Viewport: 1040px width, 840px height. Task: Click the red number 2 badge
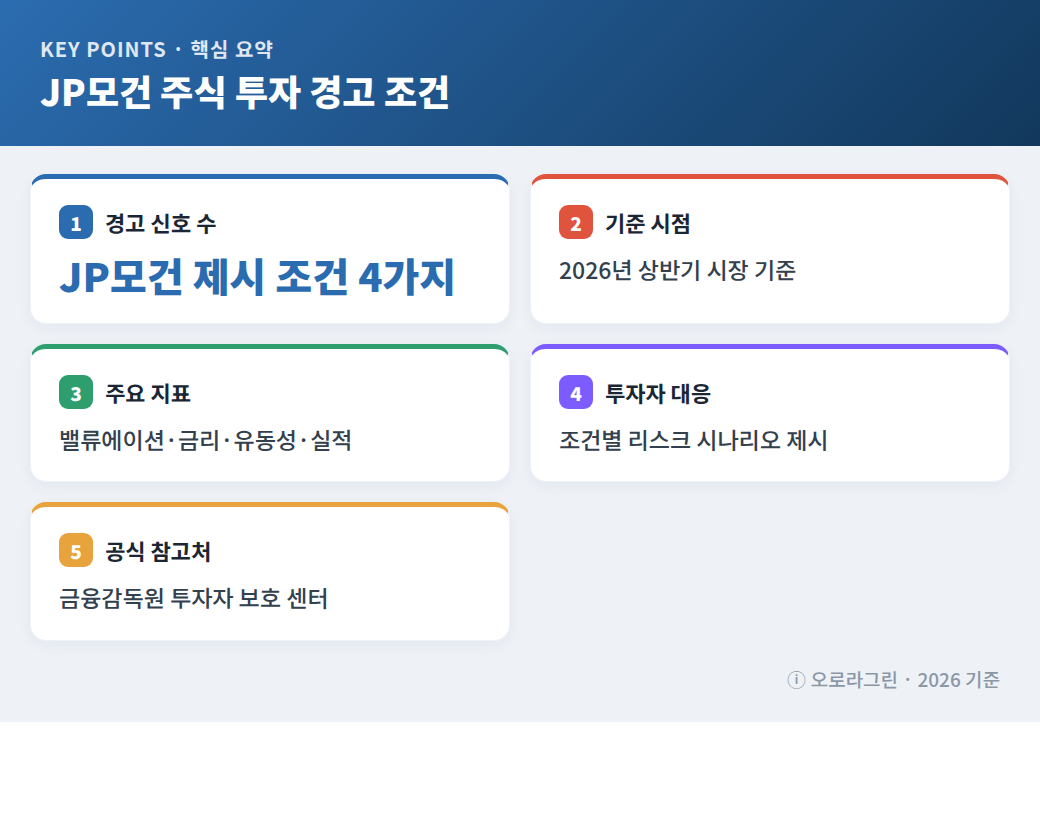(576, 222)
